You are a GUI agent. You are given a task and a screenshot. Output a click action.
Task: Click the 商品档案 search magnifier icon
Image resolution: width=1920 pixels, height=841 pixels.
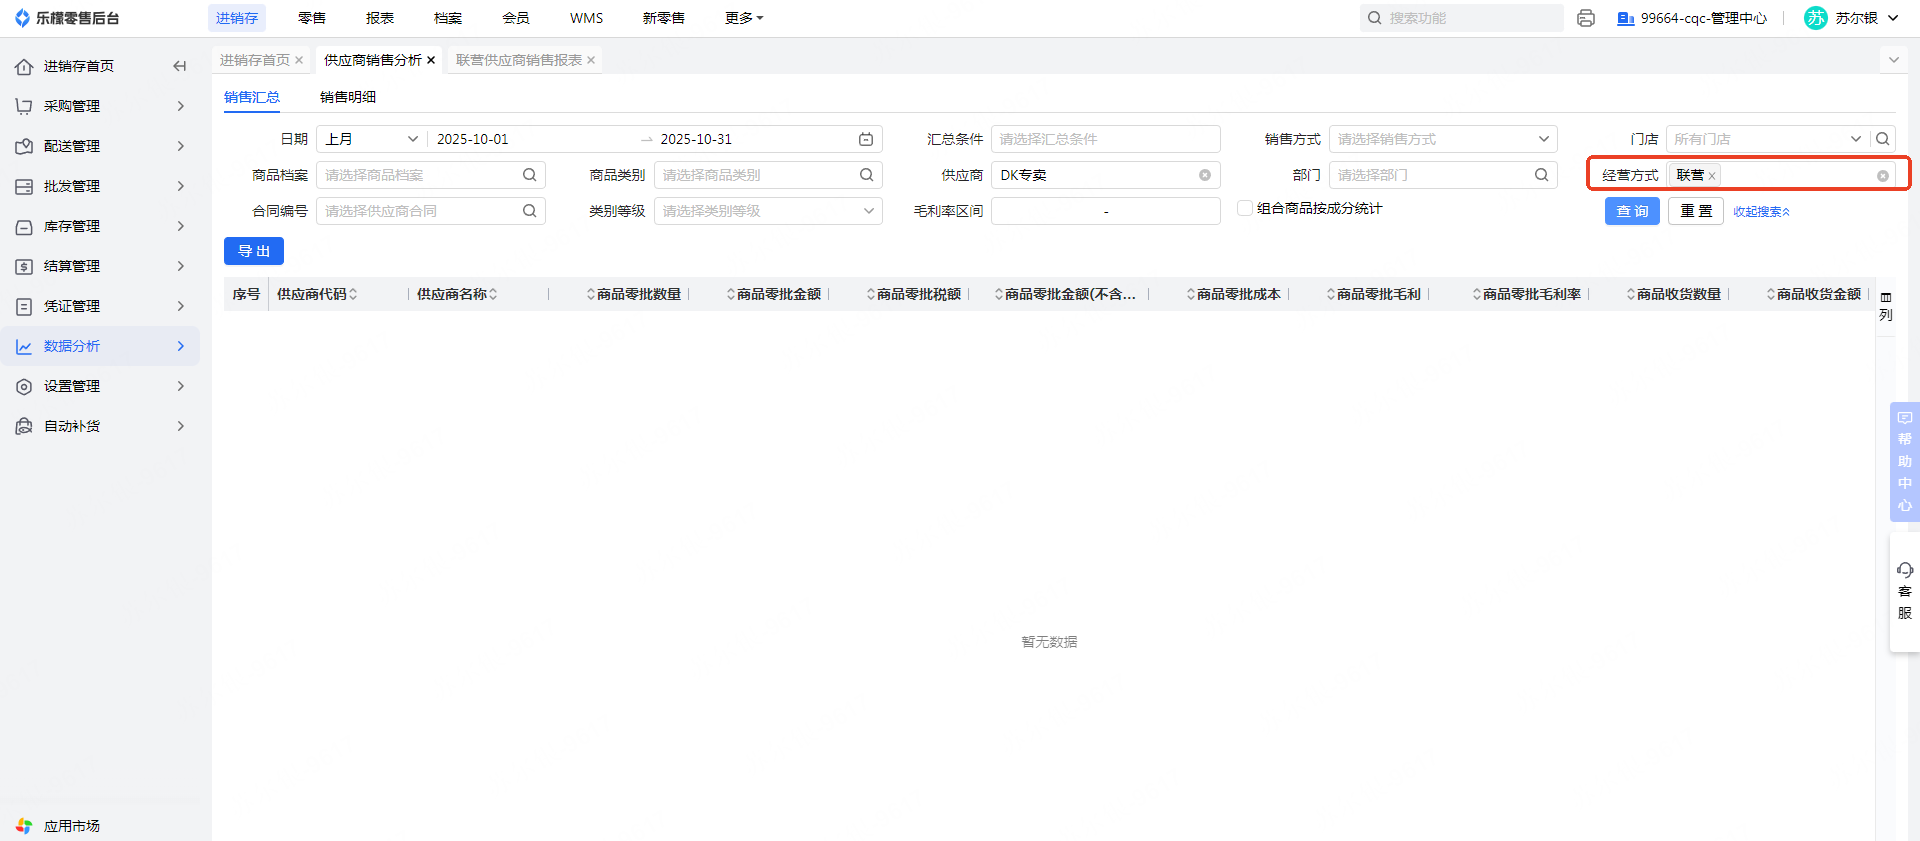530,175
